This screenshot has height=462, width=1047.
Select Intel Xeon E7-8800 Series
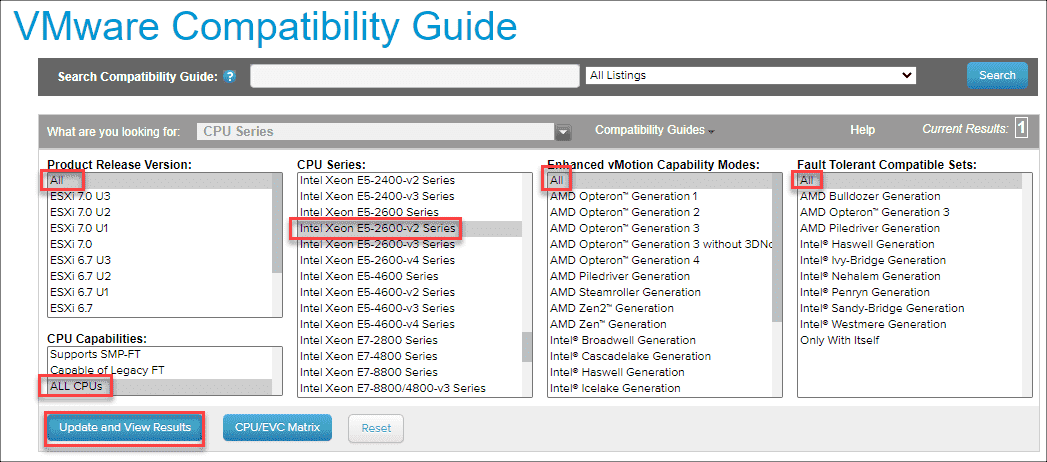point(409,373)
